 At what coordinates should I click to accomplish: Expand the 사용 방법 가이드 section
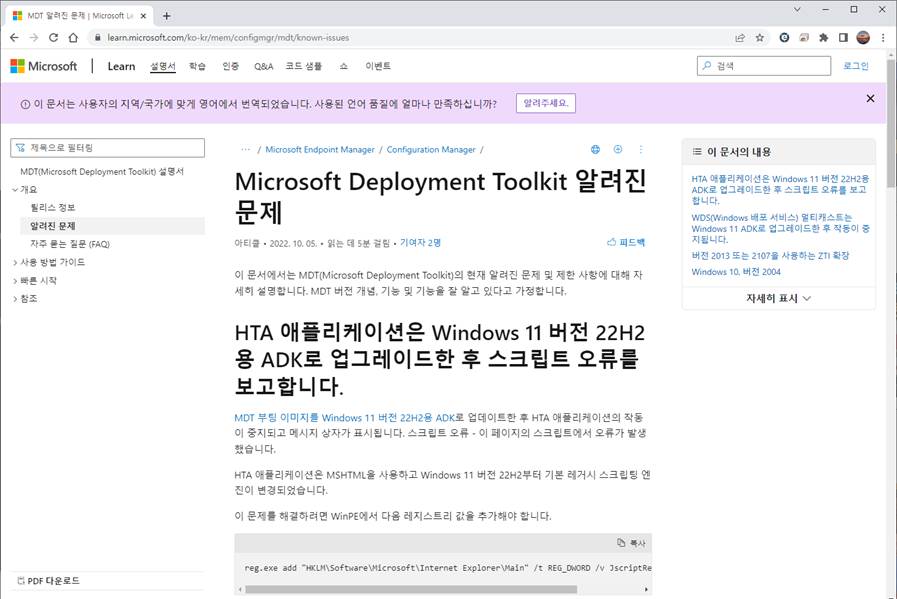[x=49, y=262]
